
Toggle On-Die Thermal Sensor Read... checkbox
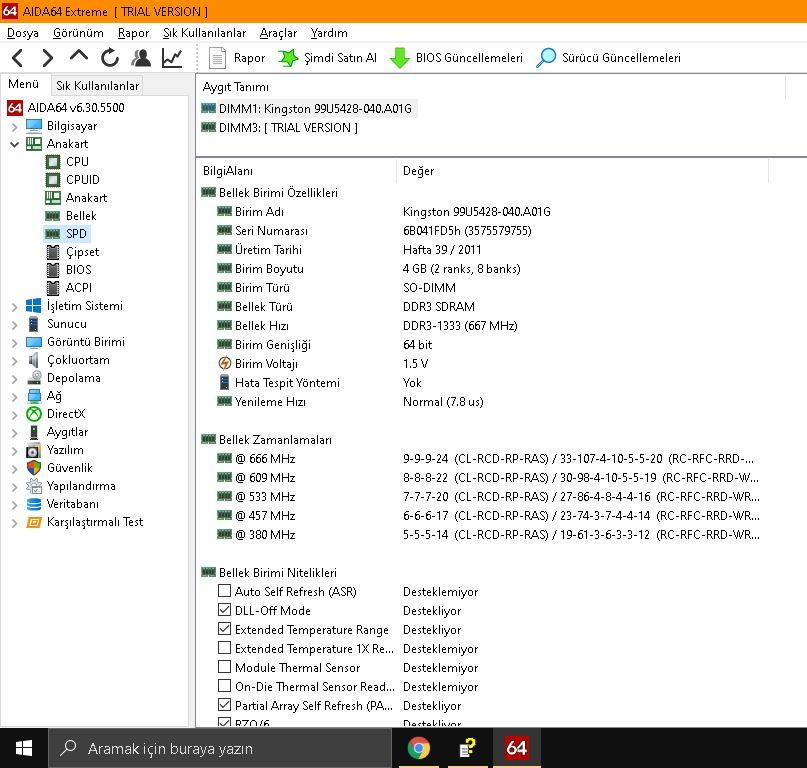pos(224,686)
